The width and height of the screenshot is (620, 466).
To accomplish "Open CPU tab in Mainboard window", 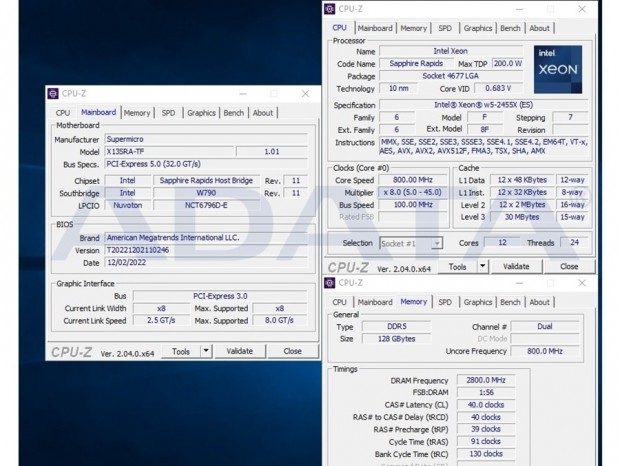I will point(62,113).
